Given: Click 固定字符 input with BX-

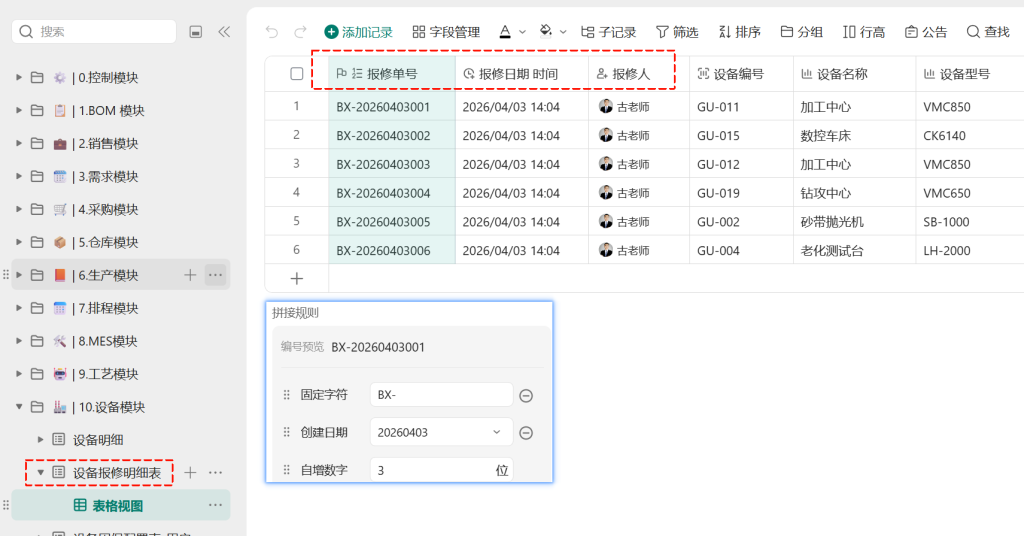Looking at the screenshot, I should (441, 395).
